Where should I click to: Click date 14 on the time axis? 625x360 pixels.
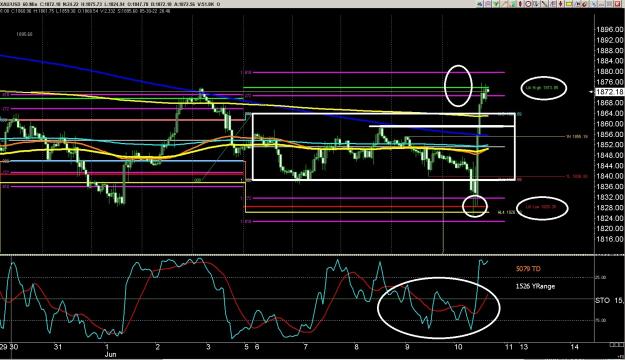click(574, 347)
